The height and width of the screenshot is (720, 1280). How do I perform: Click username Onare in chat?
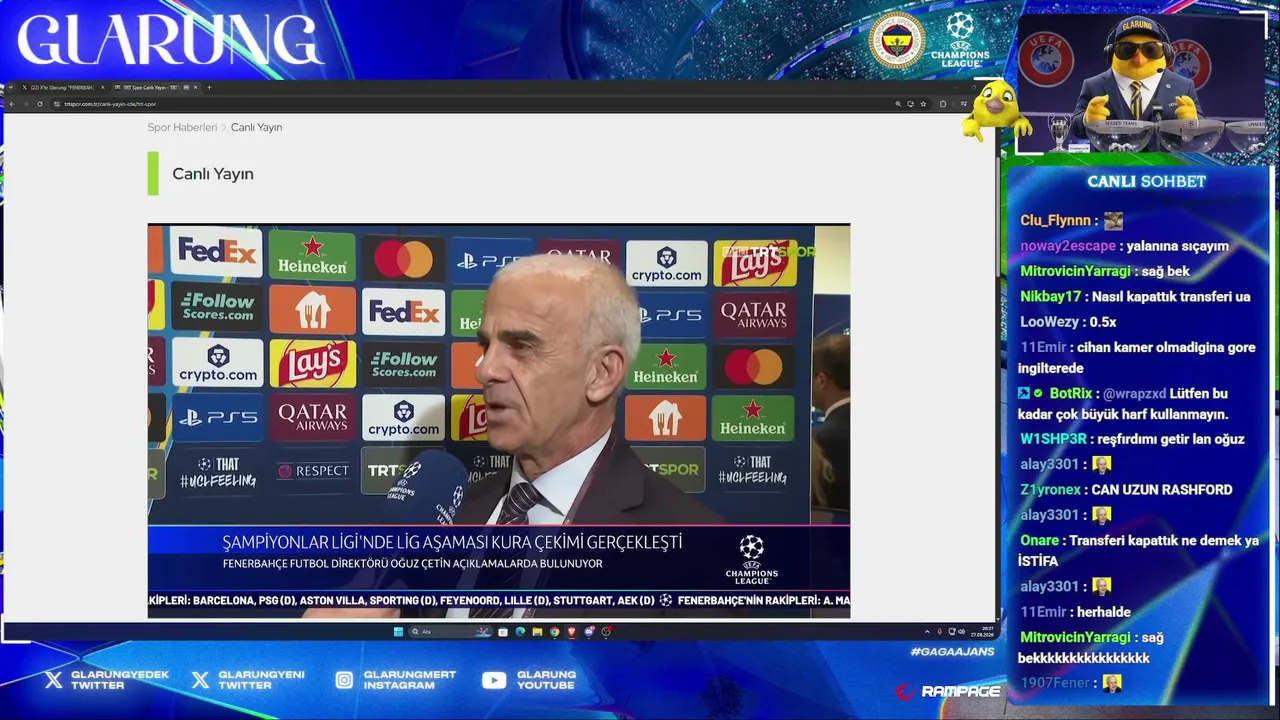pyautogui.click(x=1039, y=541)
